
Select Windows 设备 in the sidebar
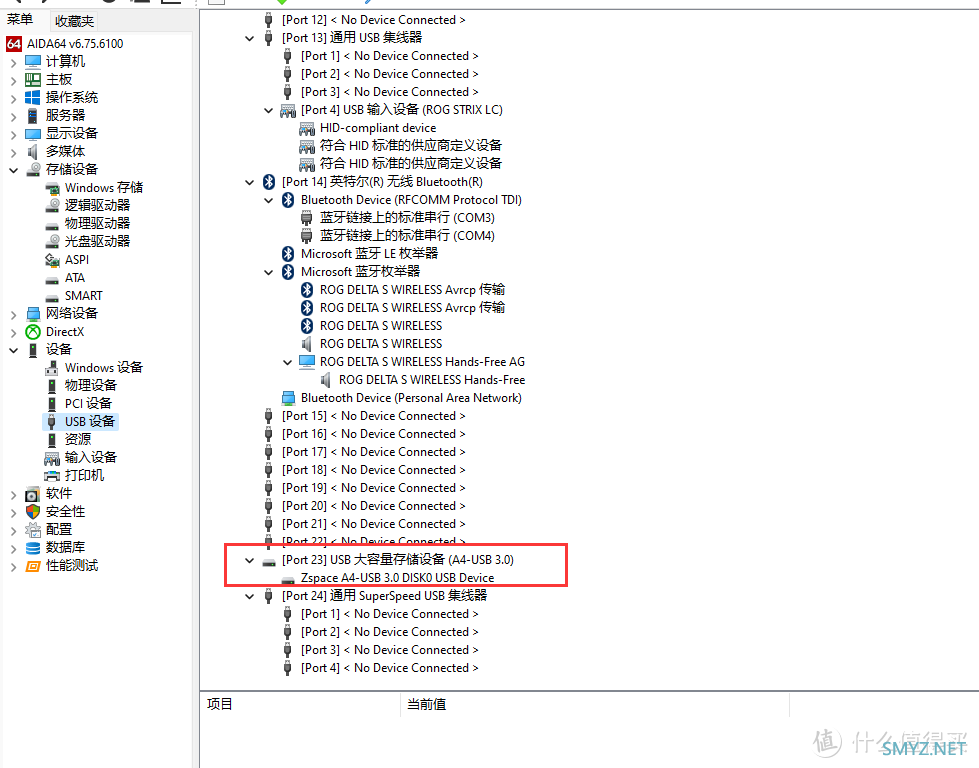pos(104,367)
